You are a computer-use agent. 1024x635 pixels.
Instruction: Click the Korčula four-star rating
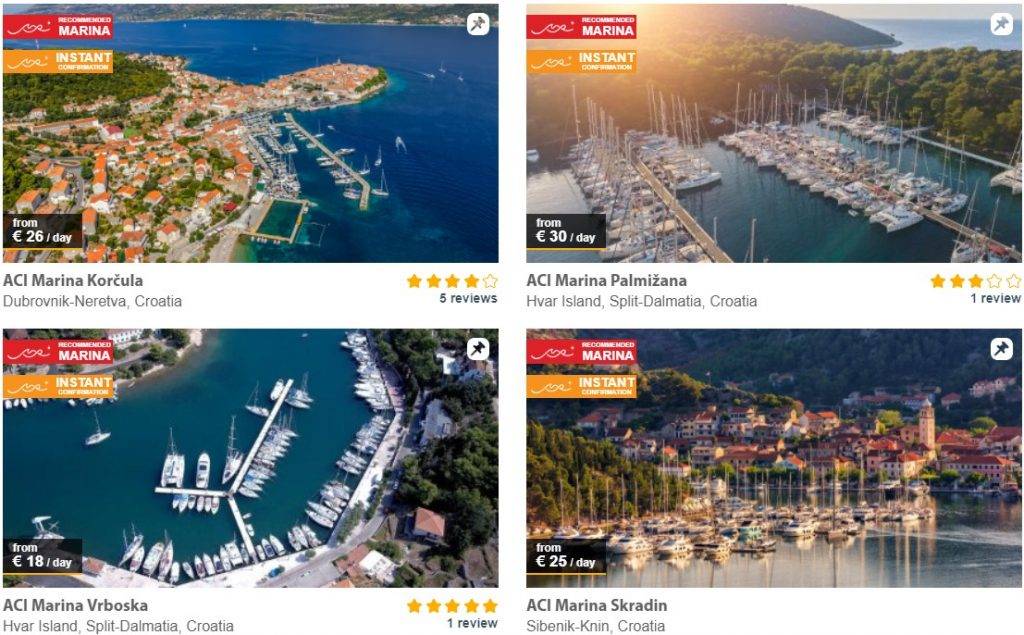click(x=452, y=281)
